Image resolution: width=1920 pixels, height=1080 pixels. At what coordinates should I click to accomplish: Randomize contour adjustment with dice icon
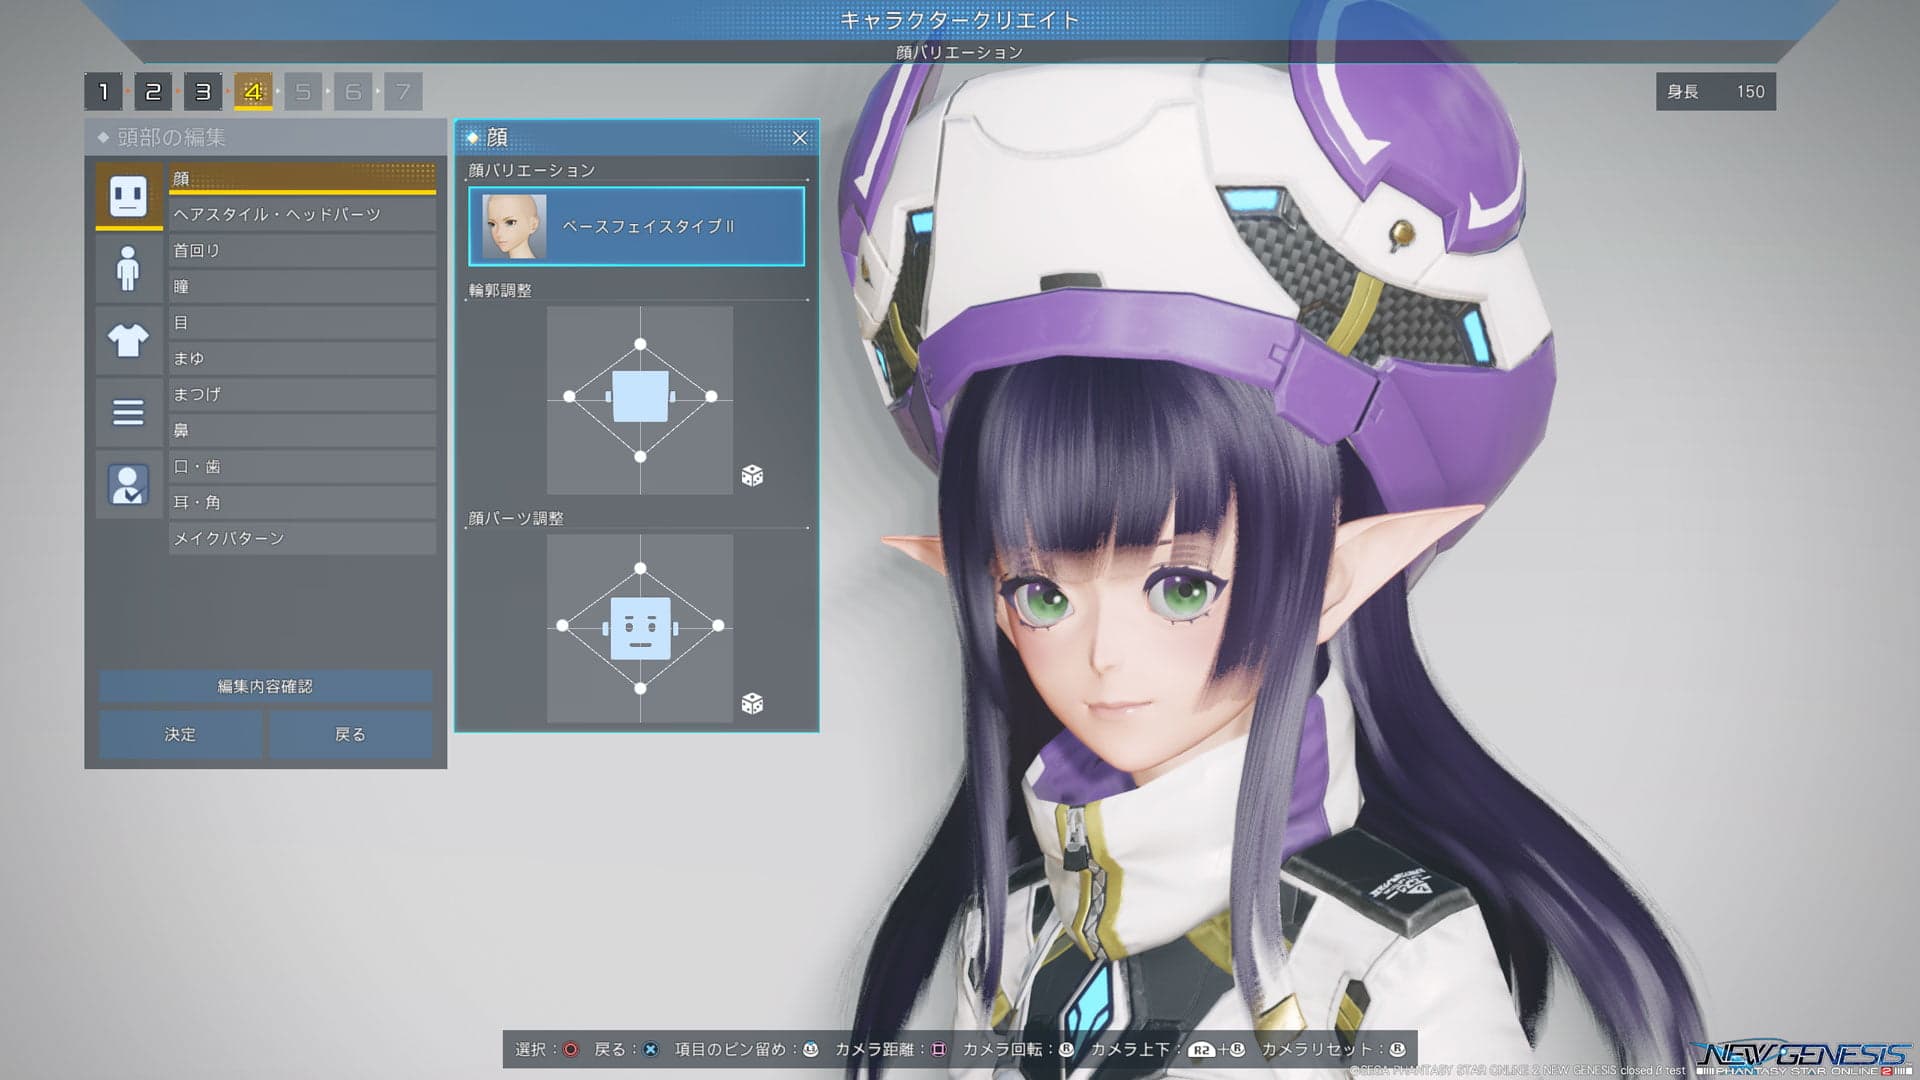coord(752,475)
